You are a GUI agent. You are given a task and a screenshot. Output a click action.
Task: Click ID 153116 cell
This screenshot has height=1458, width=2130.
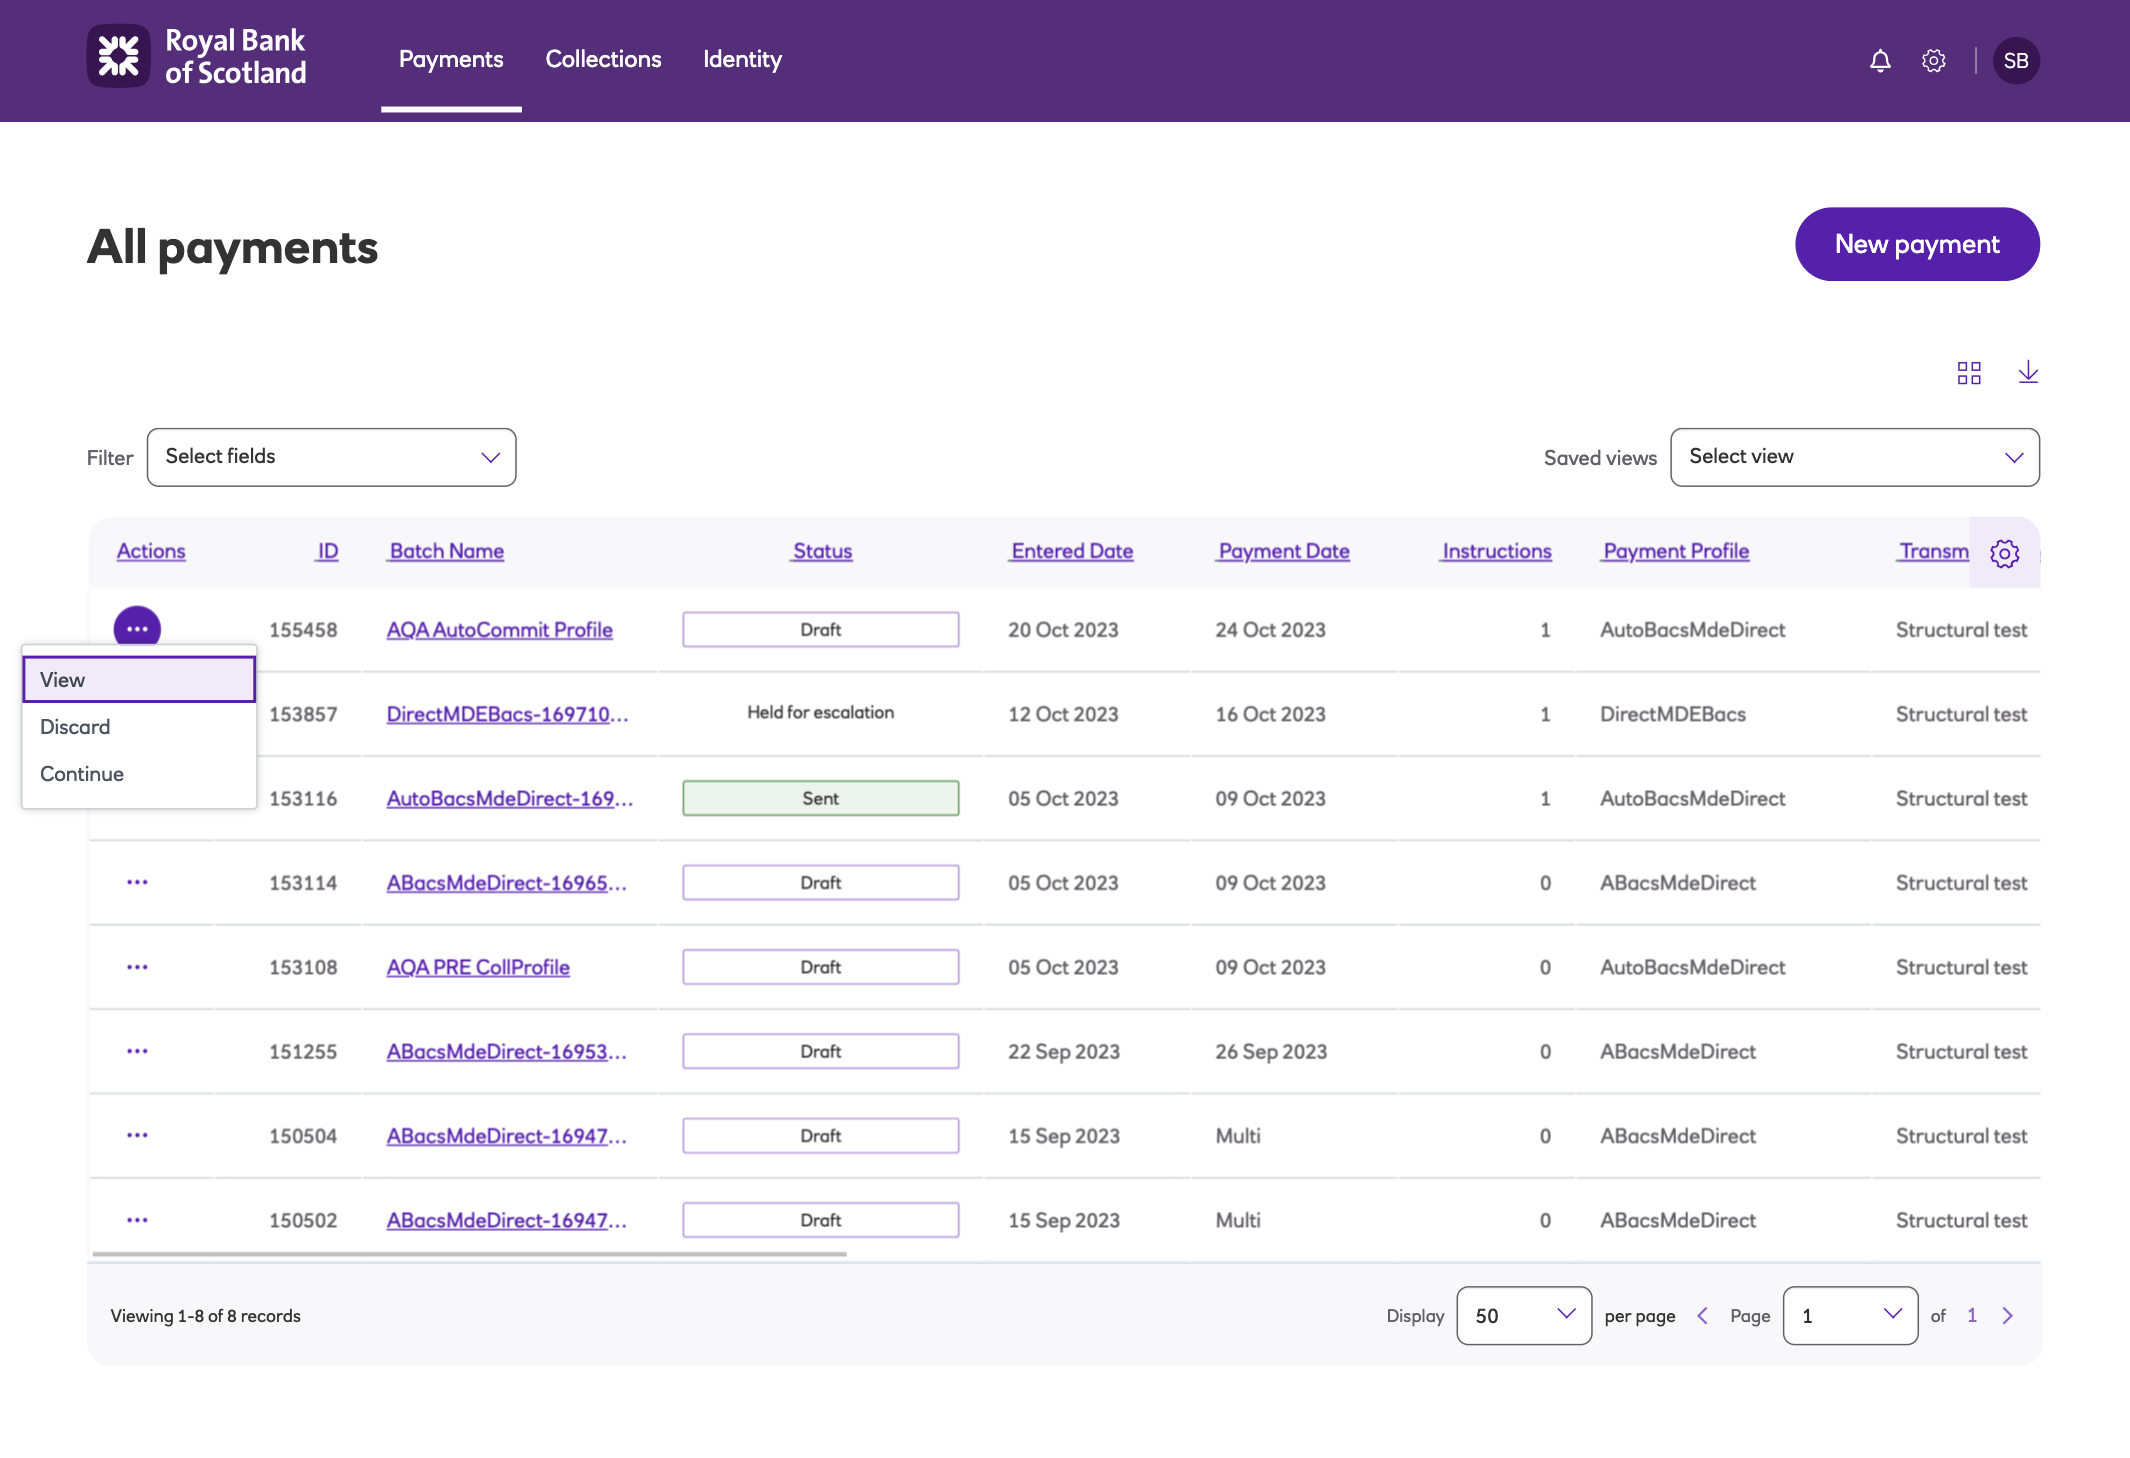303,798
